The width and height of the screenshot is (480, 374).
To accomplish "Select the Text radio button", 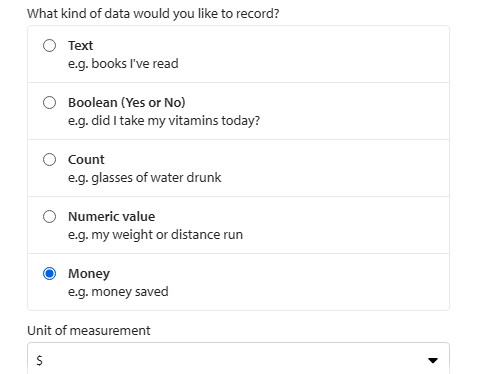I will pyautogui.click(x=49, y=46).
